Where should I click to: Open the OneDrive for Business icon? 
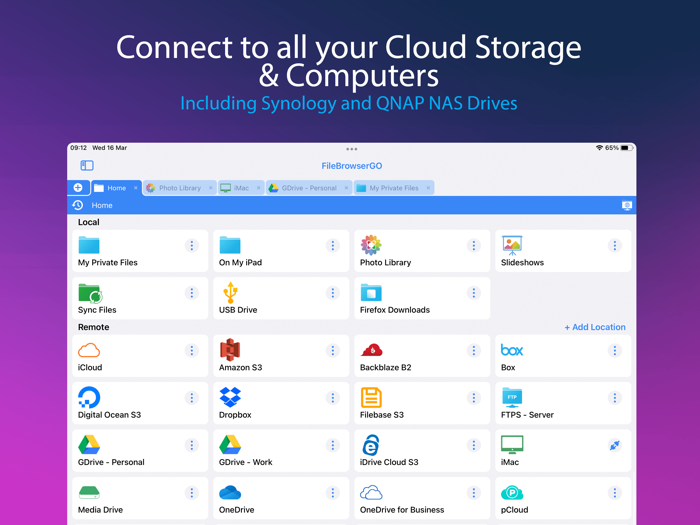click(371, 492)
